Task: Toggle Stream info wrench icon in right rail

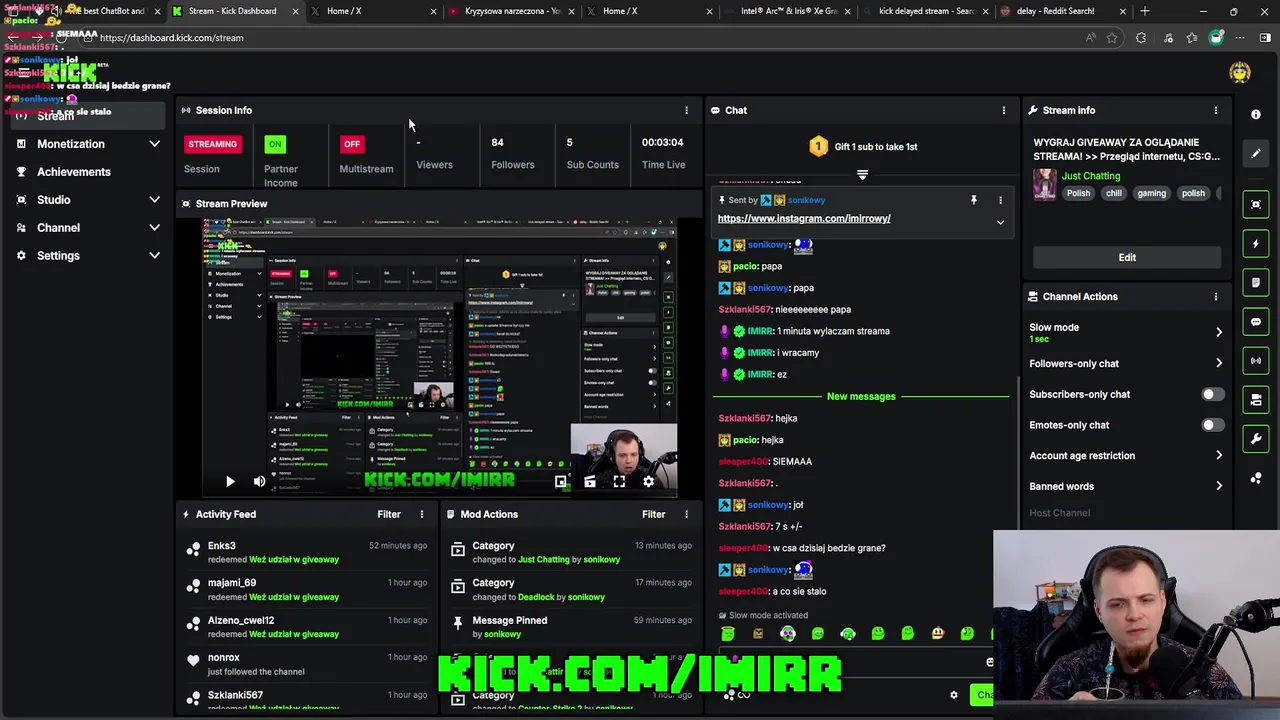Action: coord(1256,439)
